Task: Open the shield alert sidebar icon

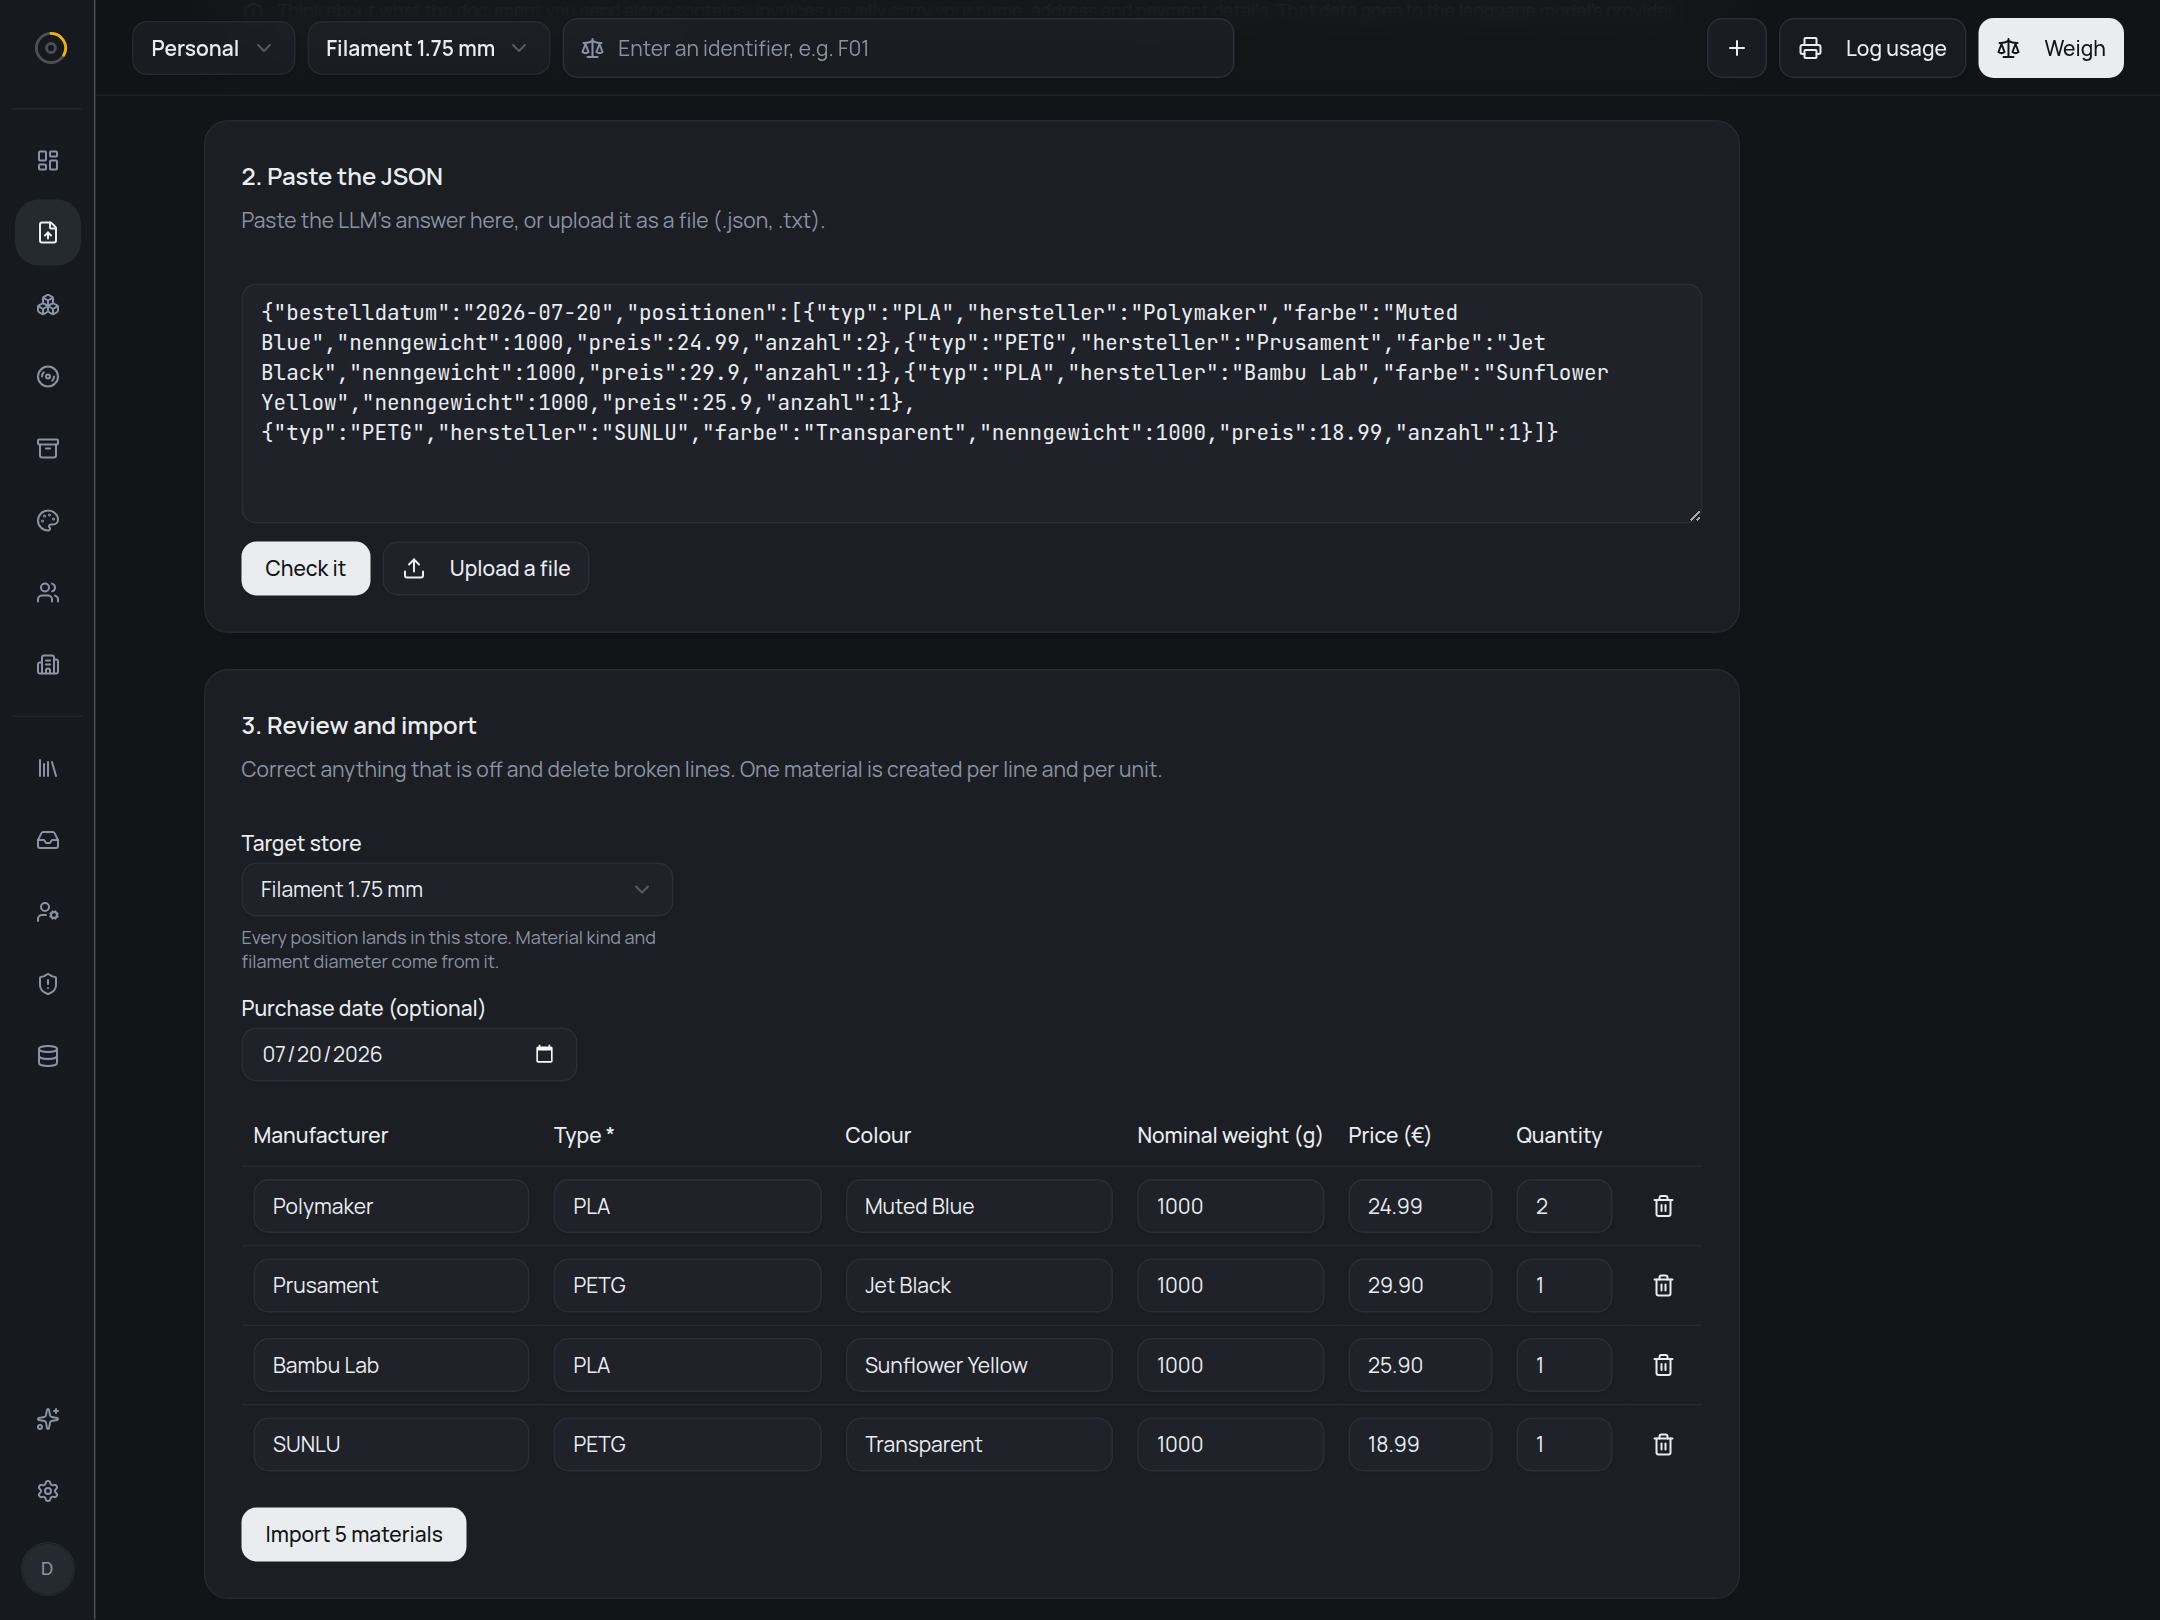Action: [x=48, y=984]
